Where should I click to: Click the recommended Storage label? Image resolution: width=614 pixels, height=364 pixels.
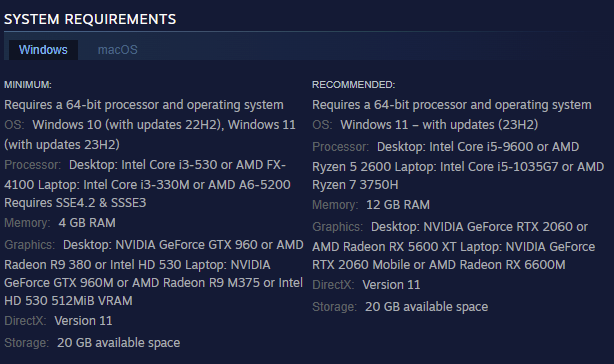[334, 307]
